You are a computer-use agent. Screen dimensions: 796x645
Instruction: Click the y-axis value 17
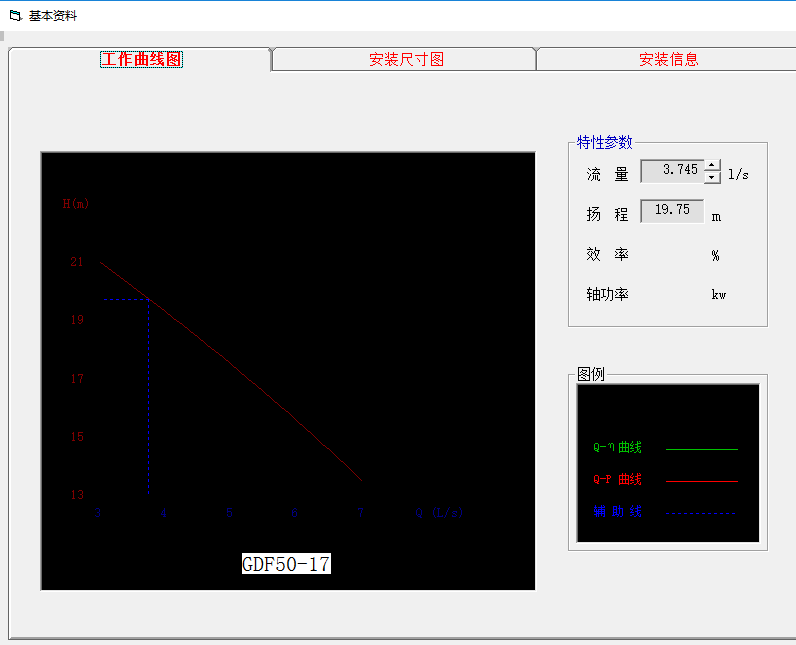[77, 379]
